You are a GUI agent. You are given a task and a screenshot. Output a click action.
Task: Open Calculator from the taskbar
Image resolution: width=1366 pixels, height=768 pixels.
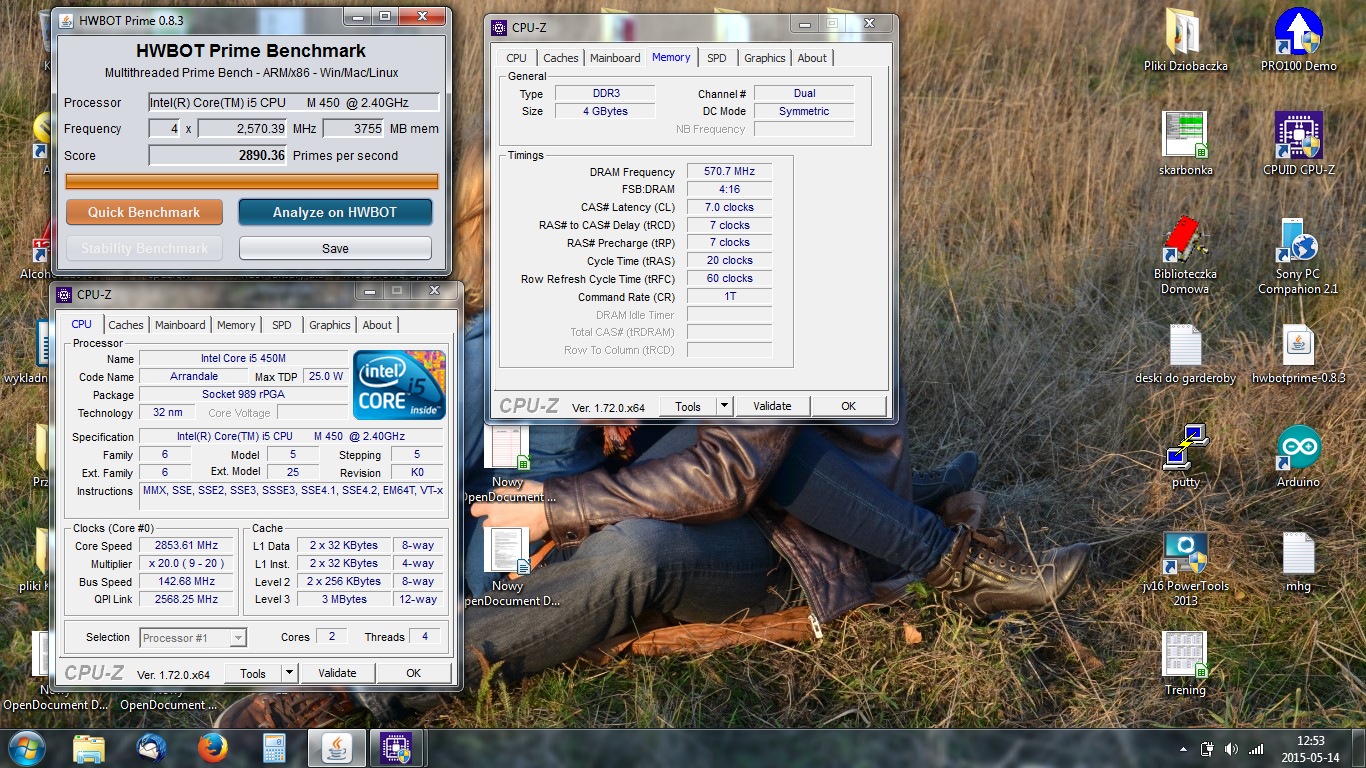pyautogui.click(x=274, y=747)
